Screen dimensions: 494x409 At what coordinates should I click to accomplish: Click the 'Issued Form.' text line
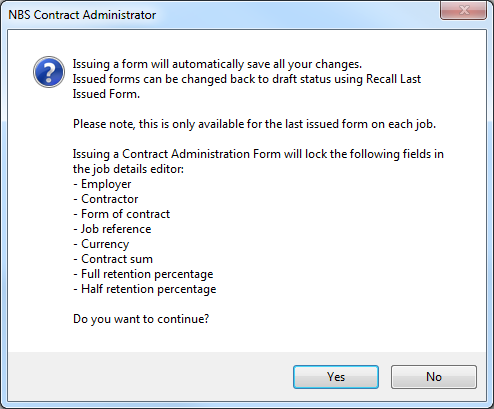coord(106,94)
